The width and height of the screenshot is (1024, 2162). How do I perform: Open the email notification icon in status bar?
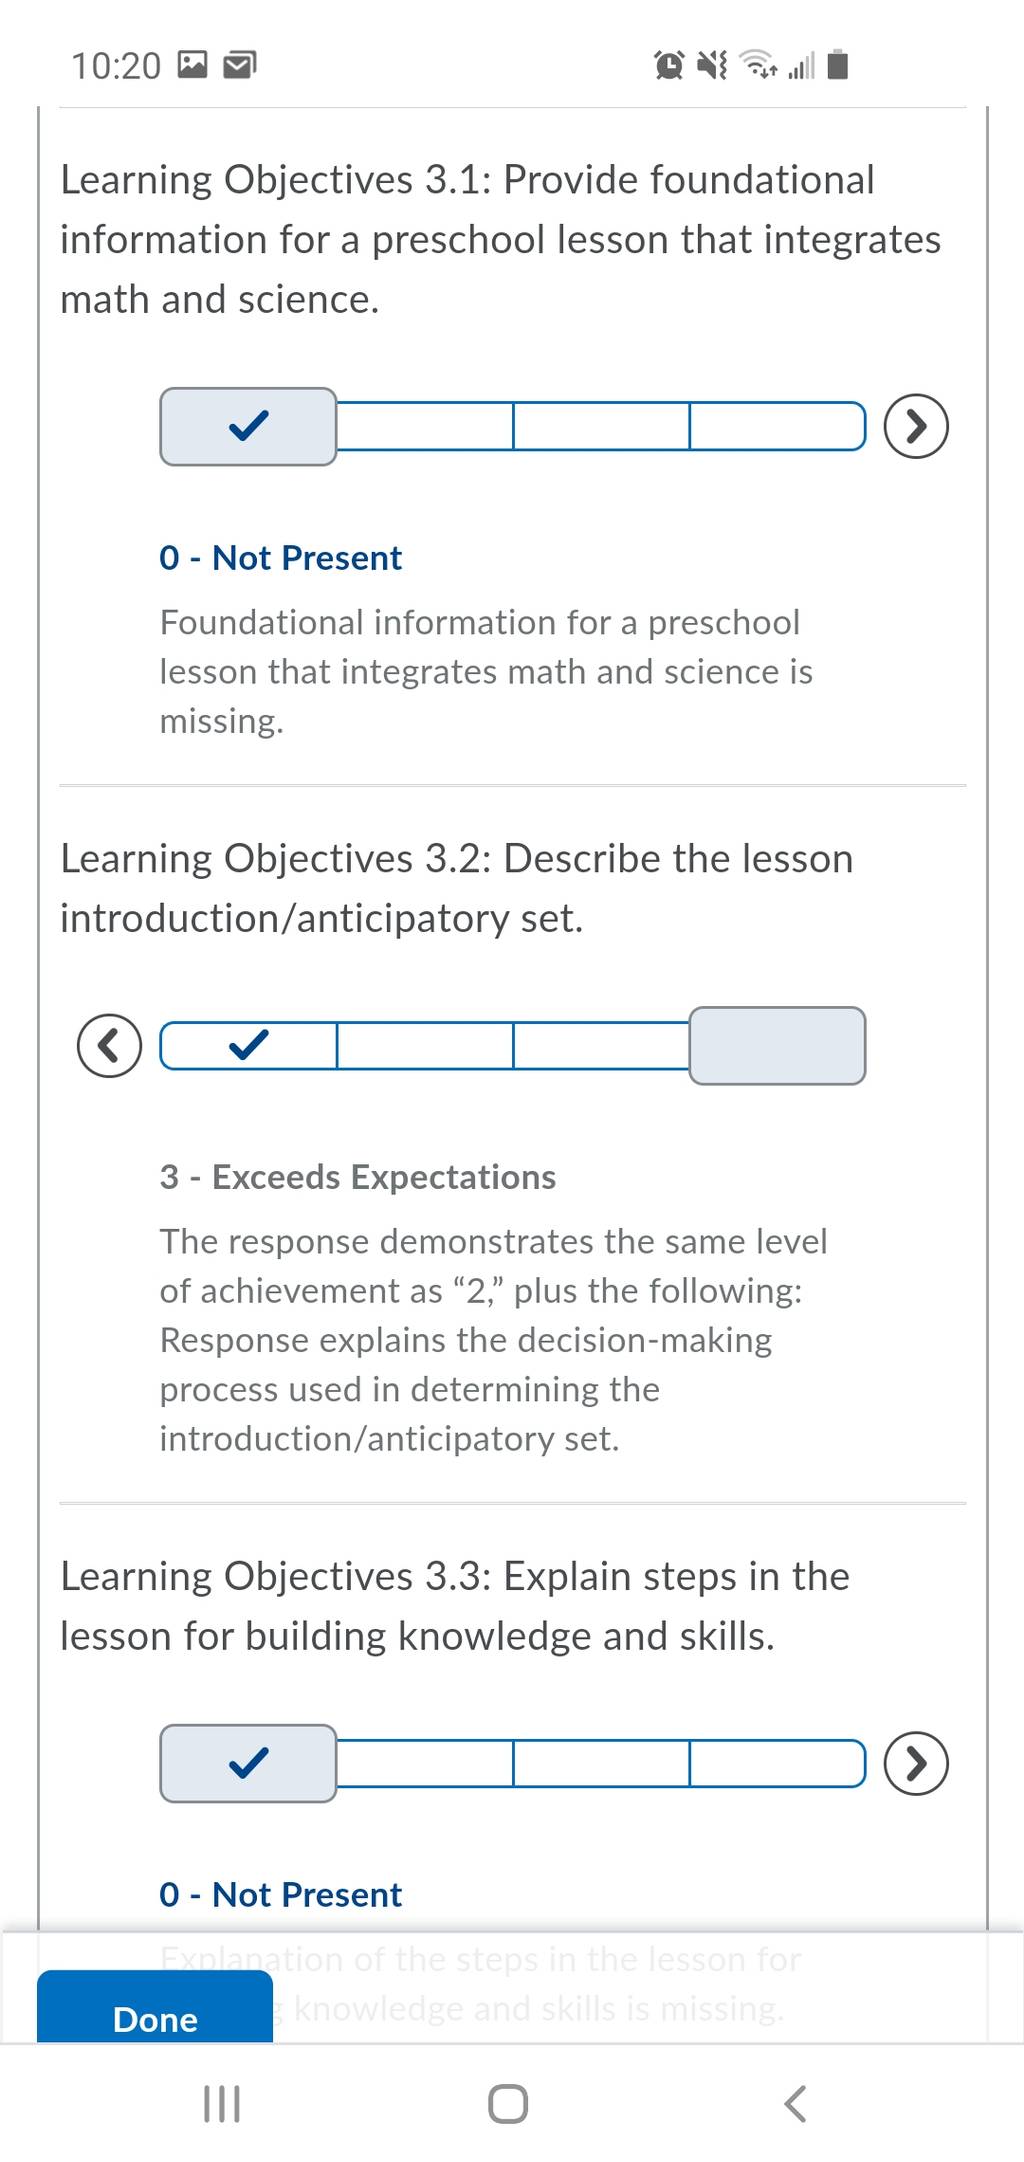coord(240,65)
